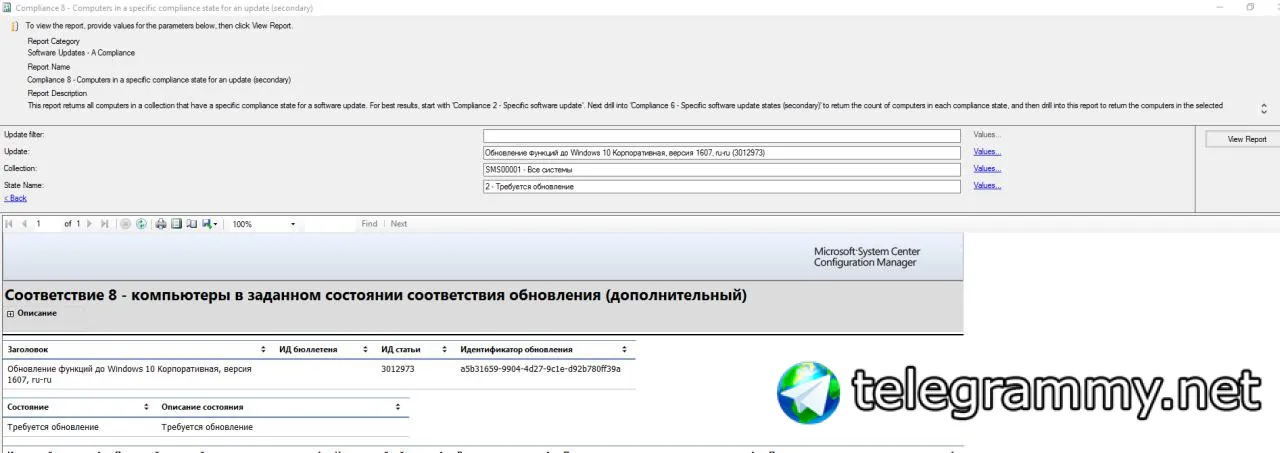
Task: Sort by the Заголовок column
Action: tap(264, 350)
